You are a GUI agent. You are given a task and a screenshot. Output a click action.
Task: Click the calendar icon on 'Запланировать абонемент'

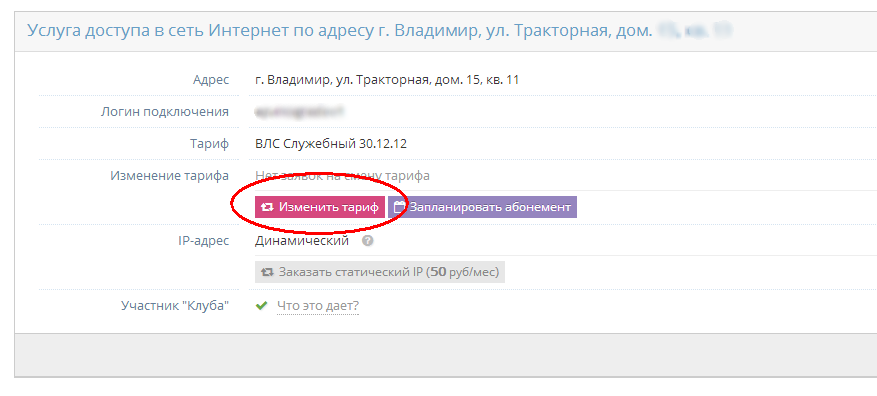[x=399, y=207]
